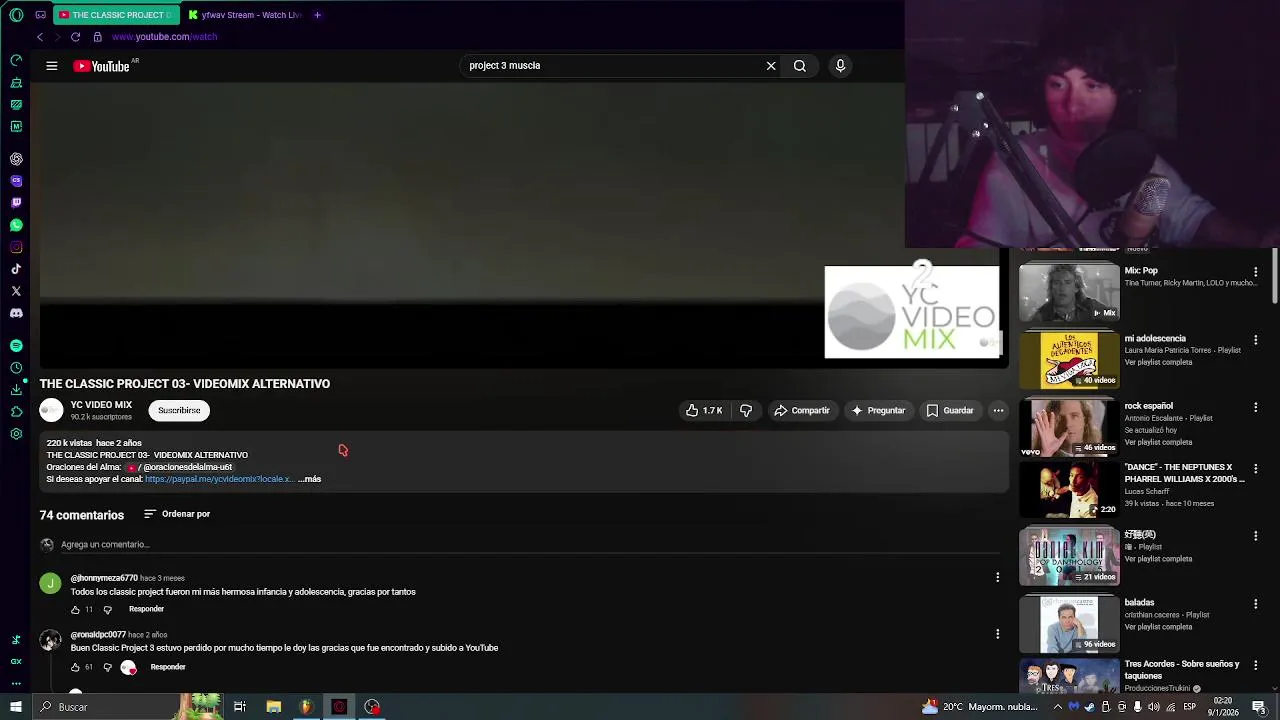1280x720 pixels.
Task: Open Tres Acordes video thumbnail
Action: coord(1069,676)
